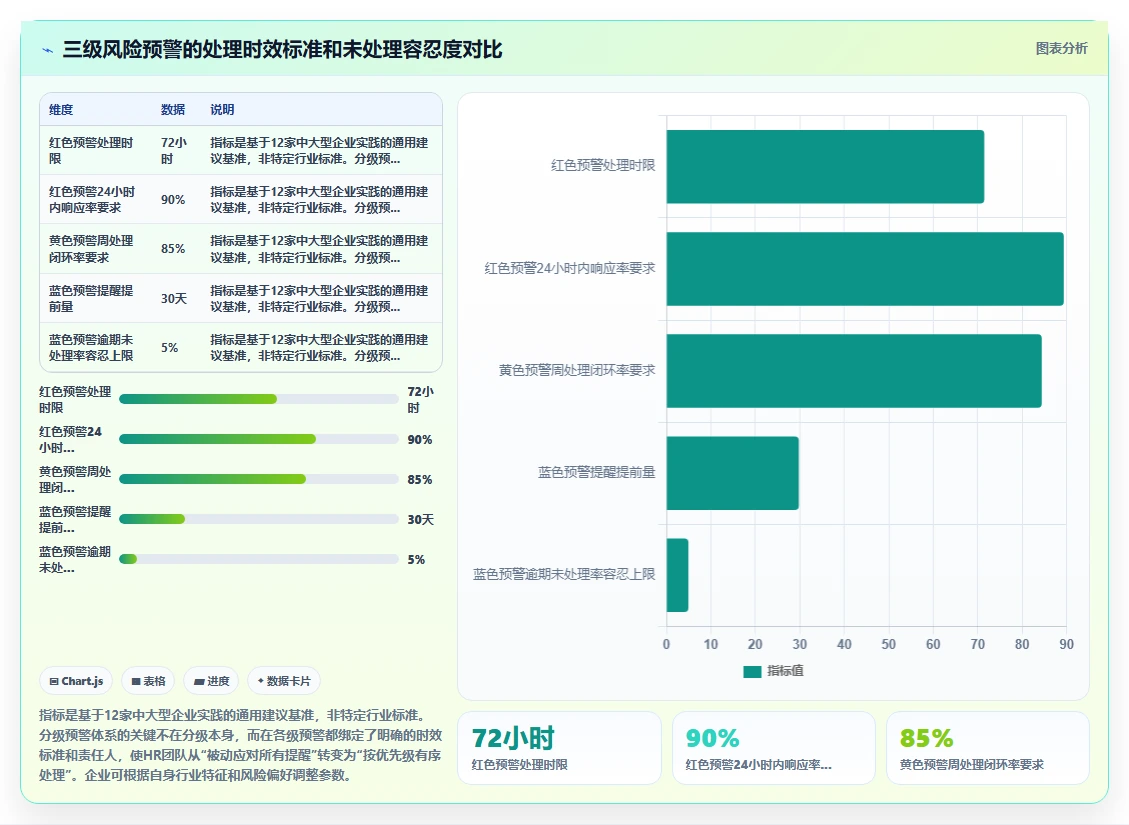Screen dimensions: 1129x825
Task: Click chart bar for 蓝色预警提醒提前量
Action: pyautogui.click(x=732, y=473)
